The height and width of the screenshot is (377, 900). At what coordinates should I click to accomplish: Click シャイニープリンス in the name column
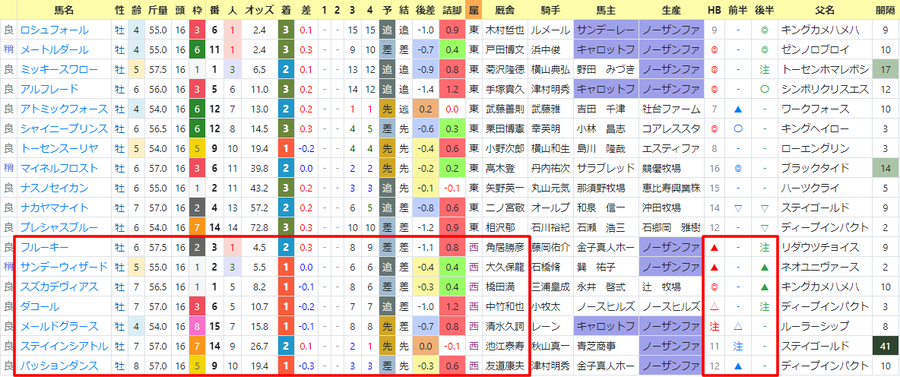point(64,129)
